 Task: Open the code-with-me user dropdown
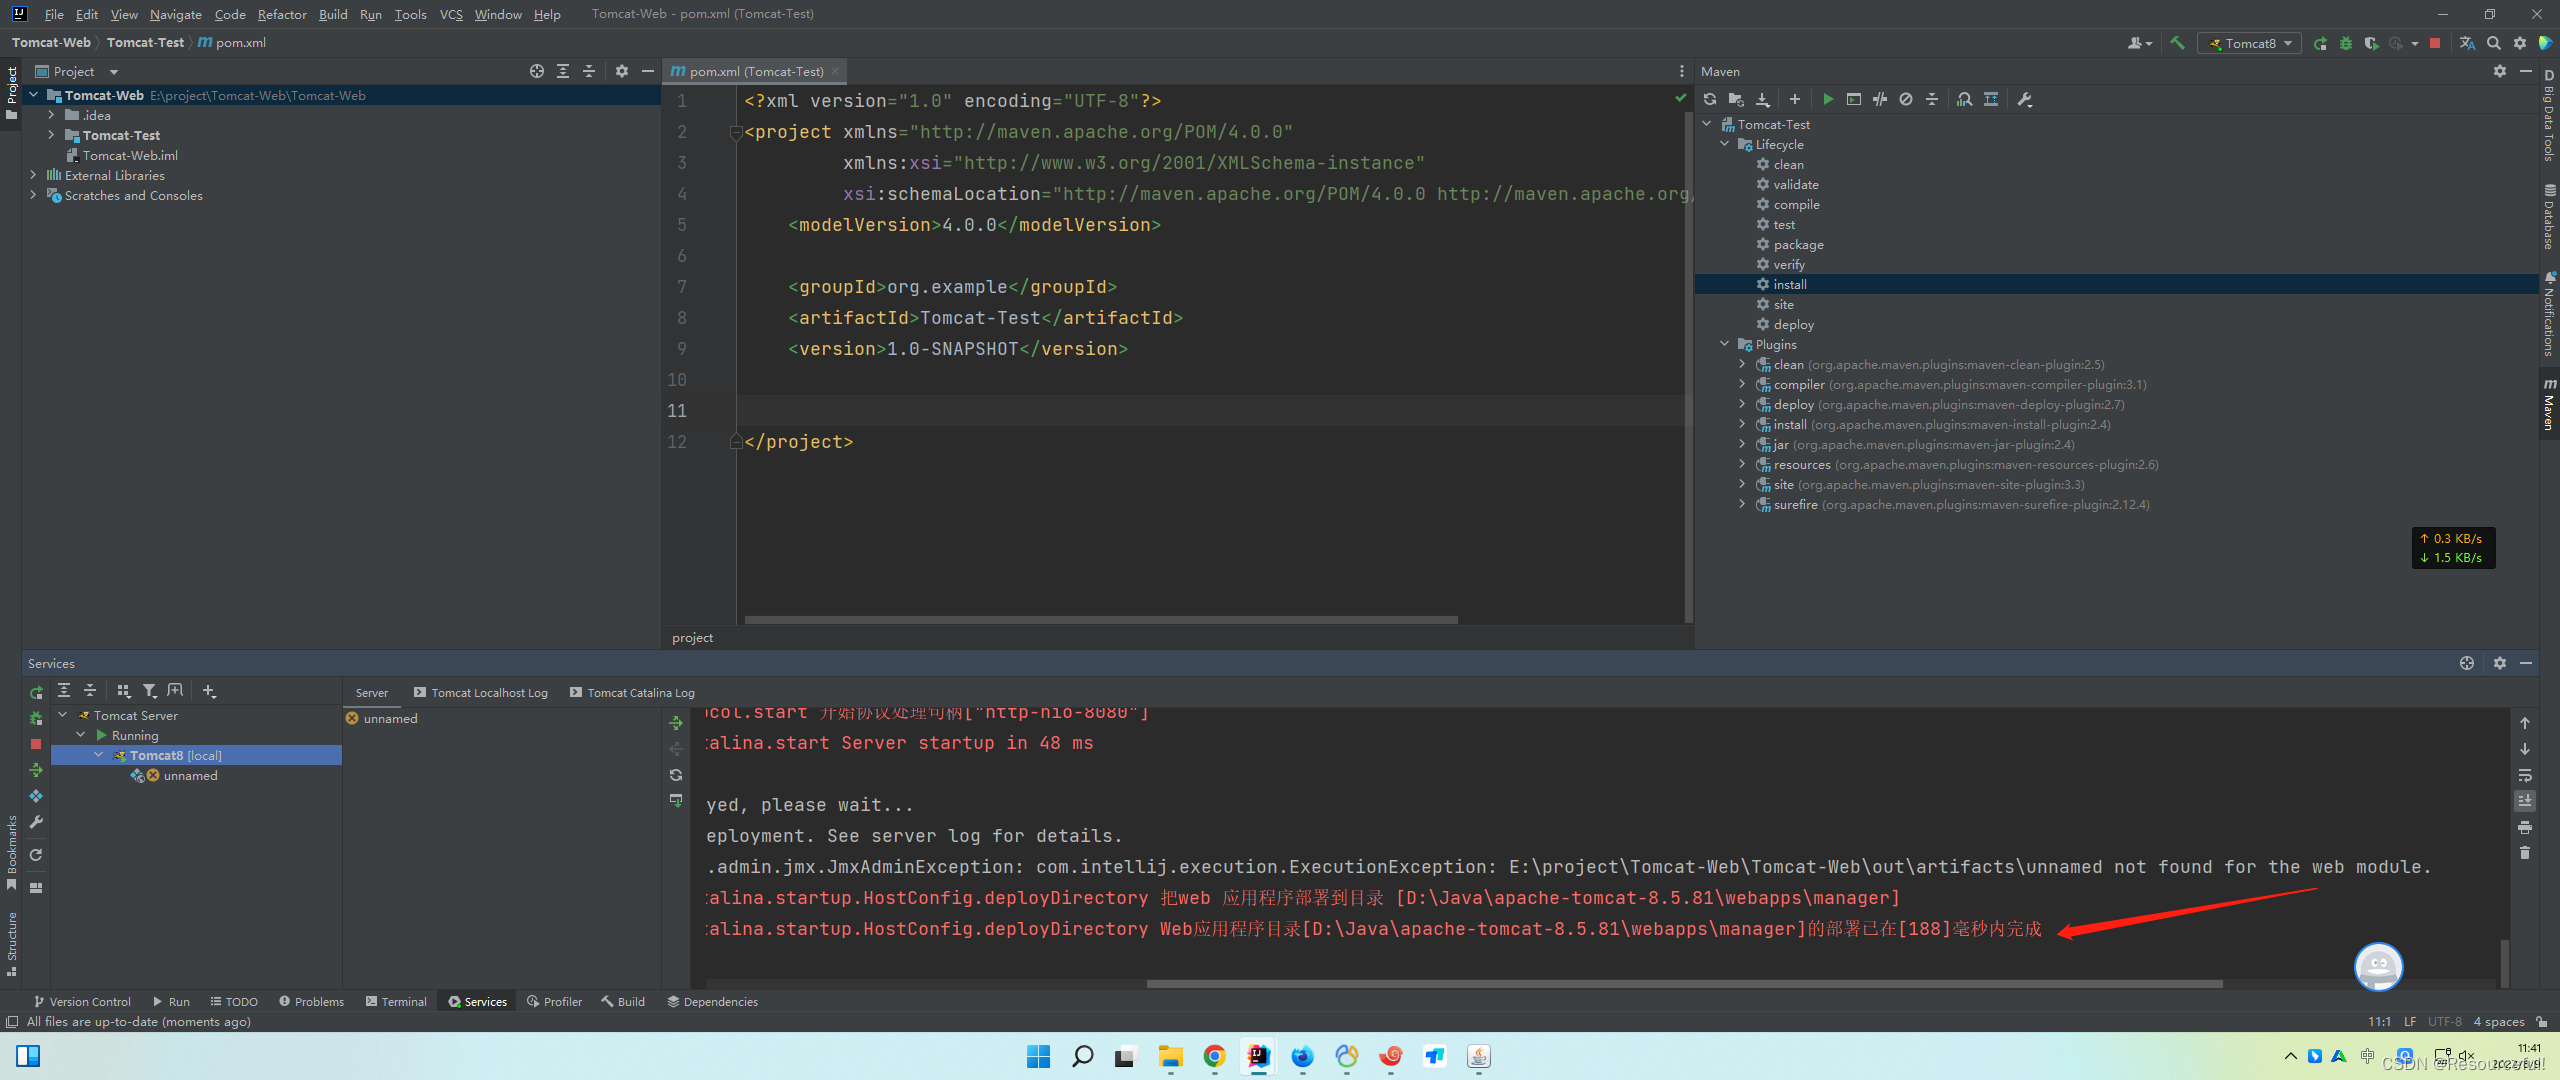[2140, 43]
